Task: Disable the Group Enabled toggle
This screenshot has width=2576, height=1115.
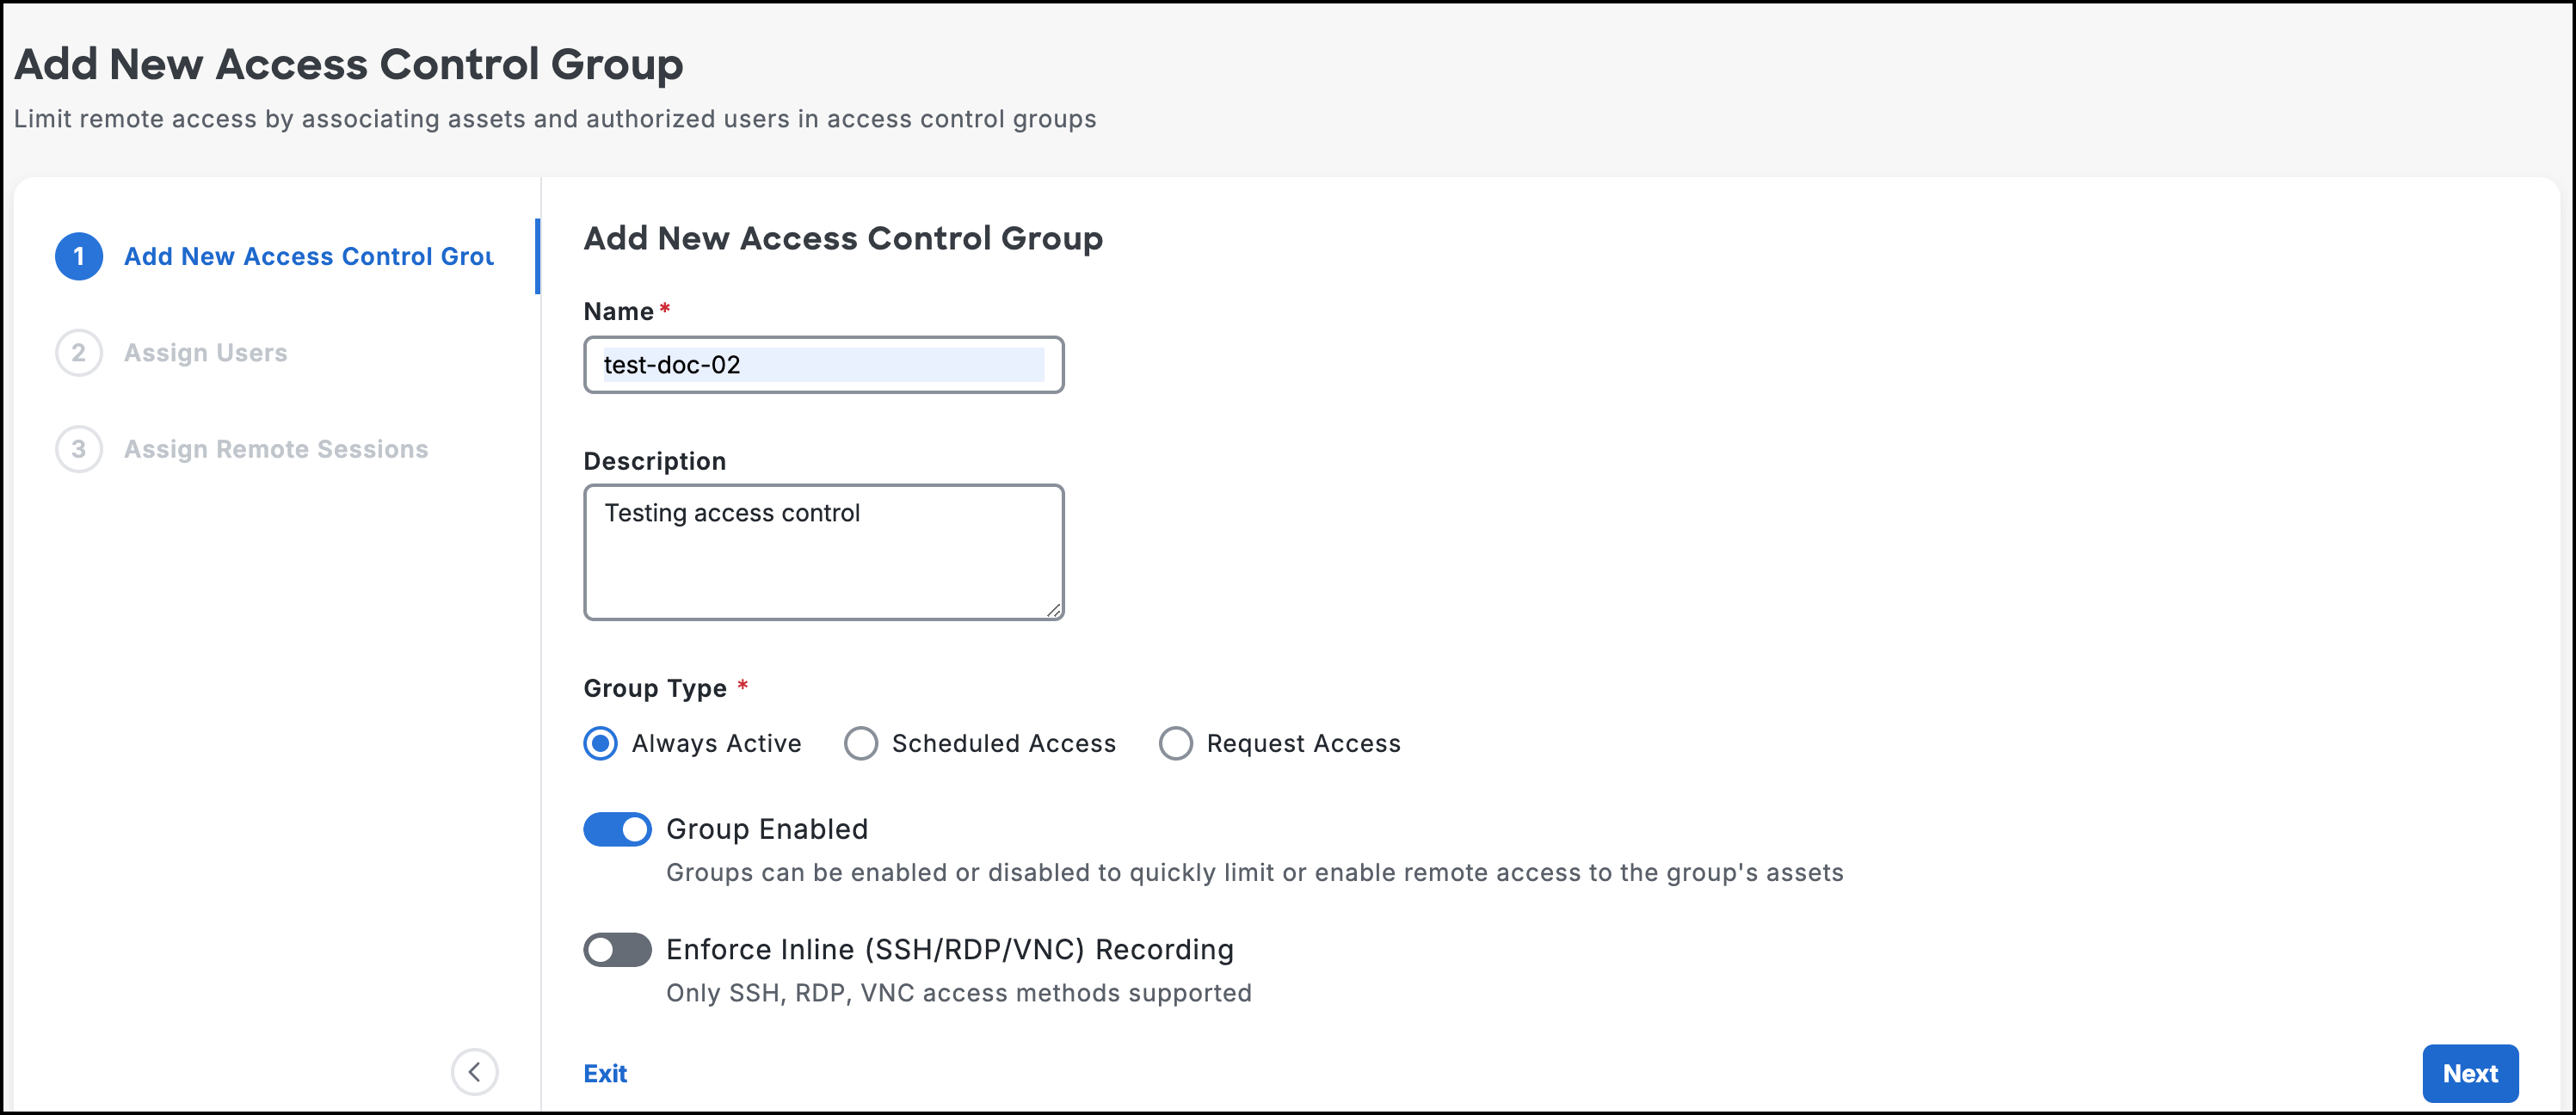Action: point(617,829)
